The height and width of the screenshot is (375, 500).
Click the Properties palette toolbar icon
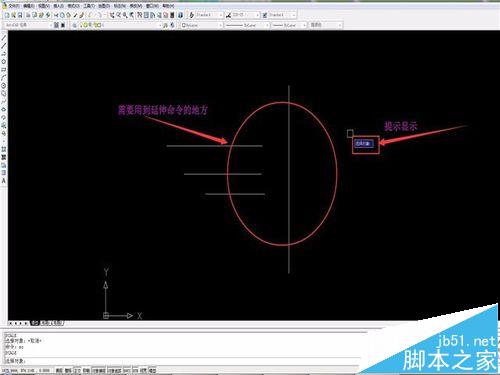tap(140, 15)
